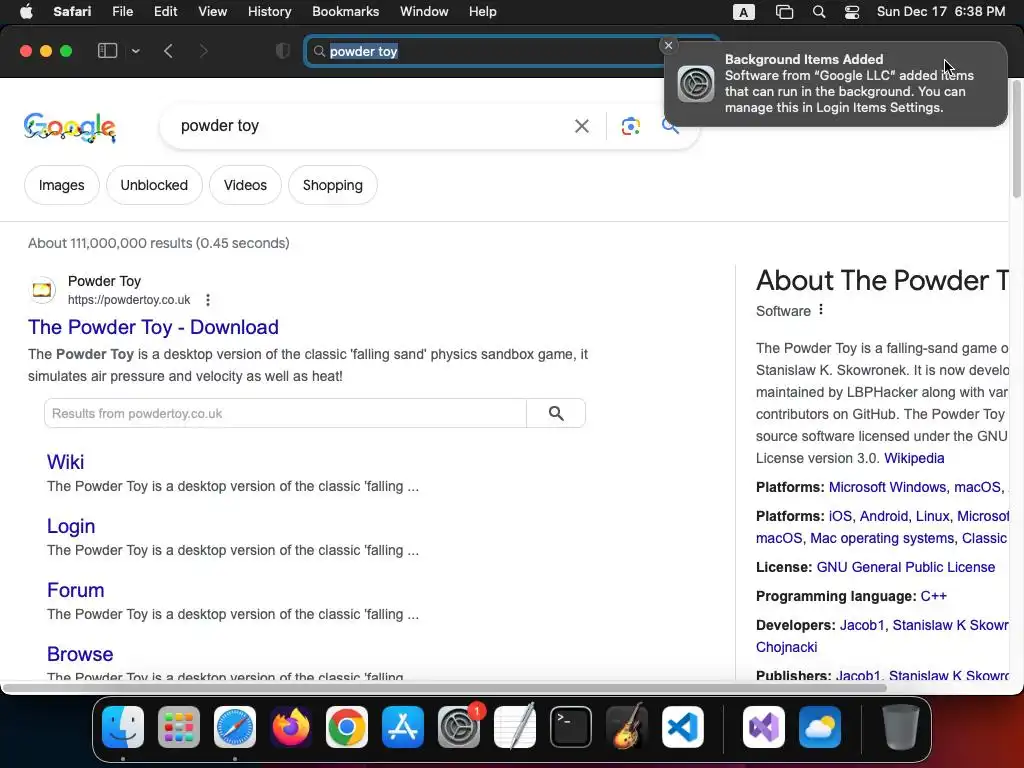Switch to Shopping results
This screenshot has height=768, width=1024.
point(332,185)
